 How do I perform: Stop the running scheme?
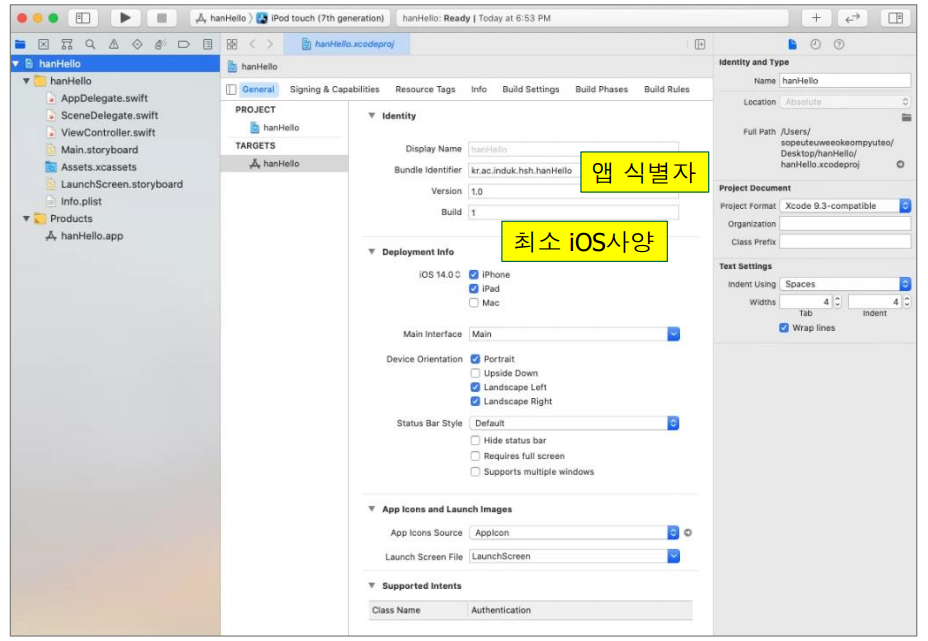(161, 18)
